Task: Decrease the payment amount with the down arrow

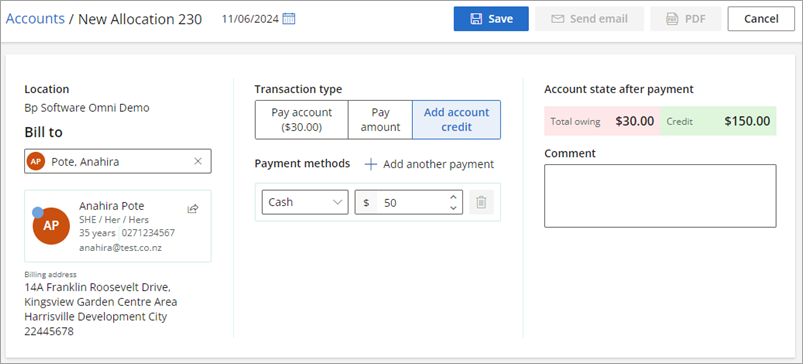Action: point(453,208)
